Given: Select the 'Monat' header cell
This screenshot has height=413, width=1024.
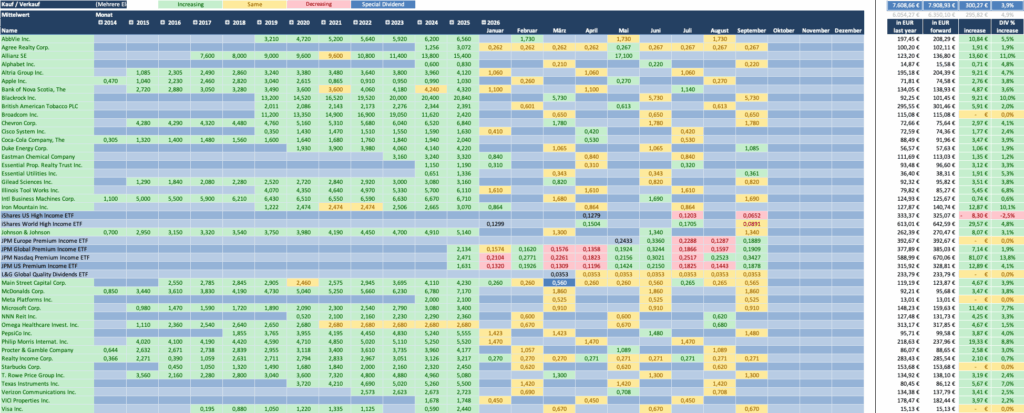Looking at the screenshot, I should [103, 14].
